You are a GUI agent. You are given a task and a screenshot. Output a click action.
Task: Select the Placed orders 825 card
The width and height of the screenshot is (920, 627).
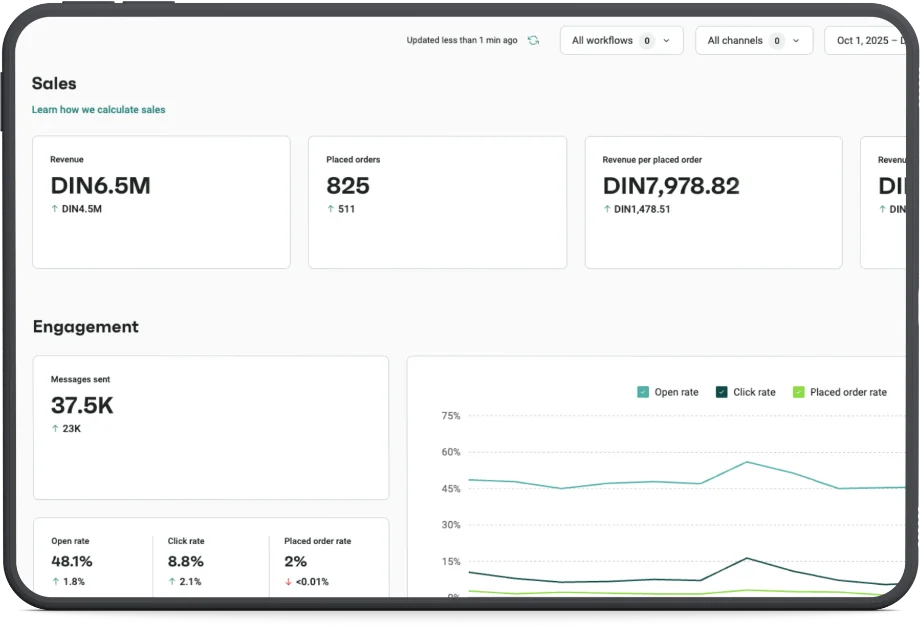coord(438,202)
